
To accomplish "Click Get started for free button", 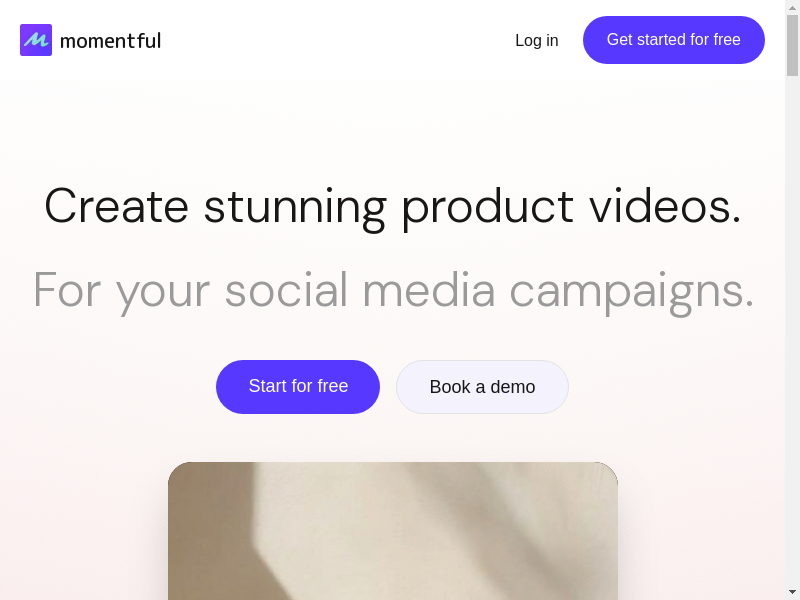I will 673,40.
